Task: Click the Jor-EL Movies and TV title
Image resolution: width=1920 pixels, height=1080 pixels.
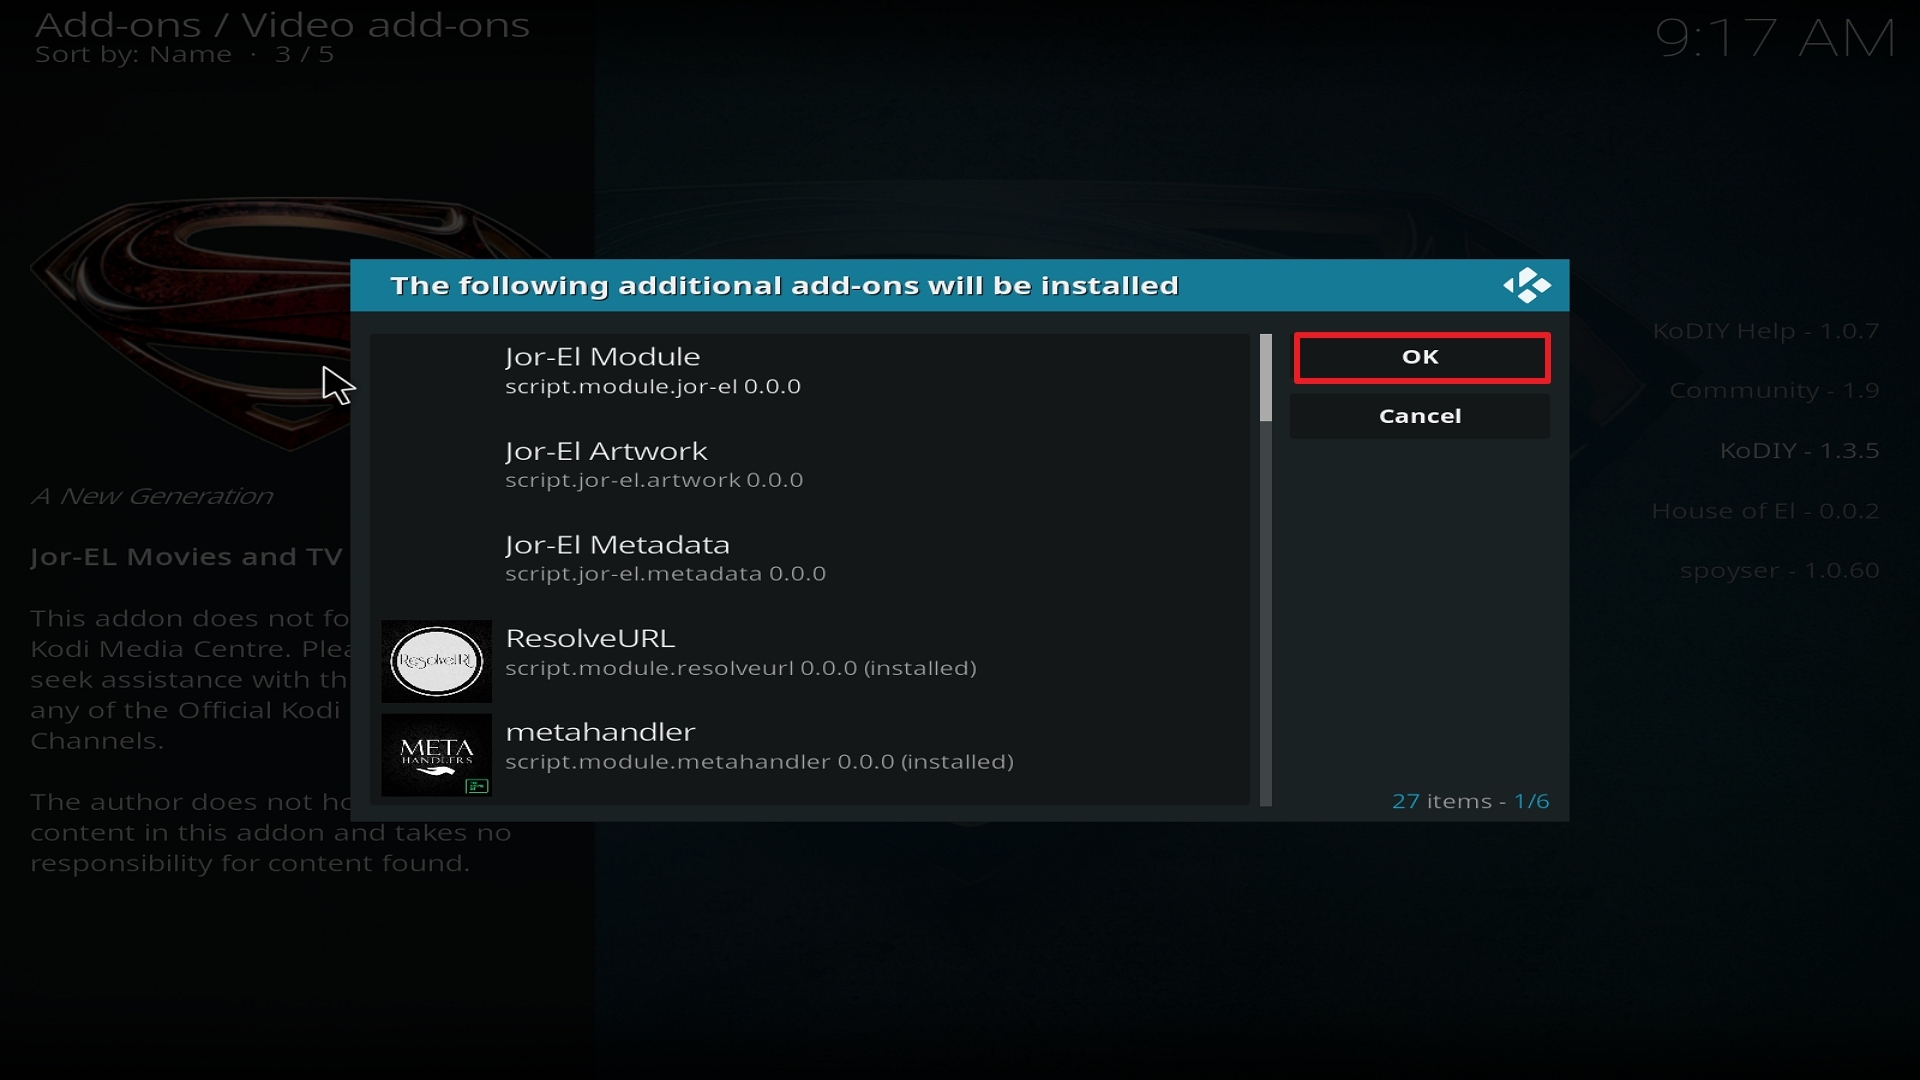Action: (x=187, y=557)
